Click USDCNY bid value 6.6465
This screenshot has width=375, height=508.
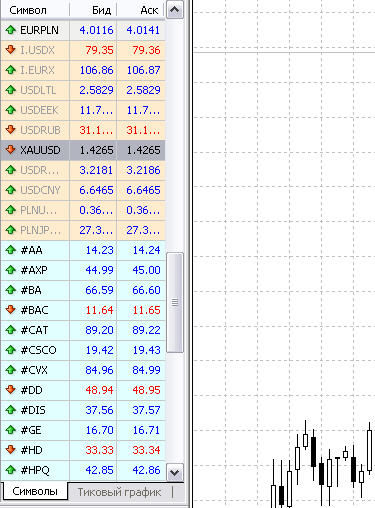(x=96, y=190)
